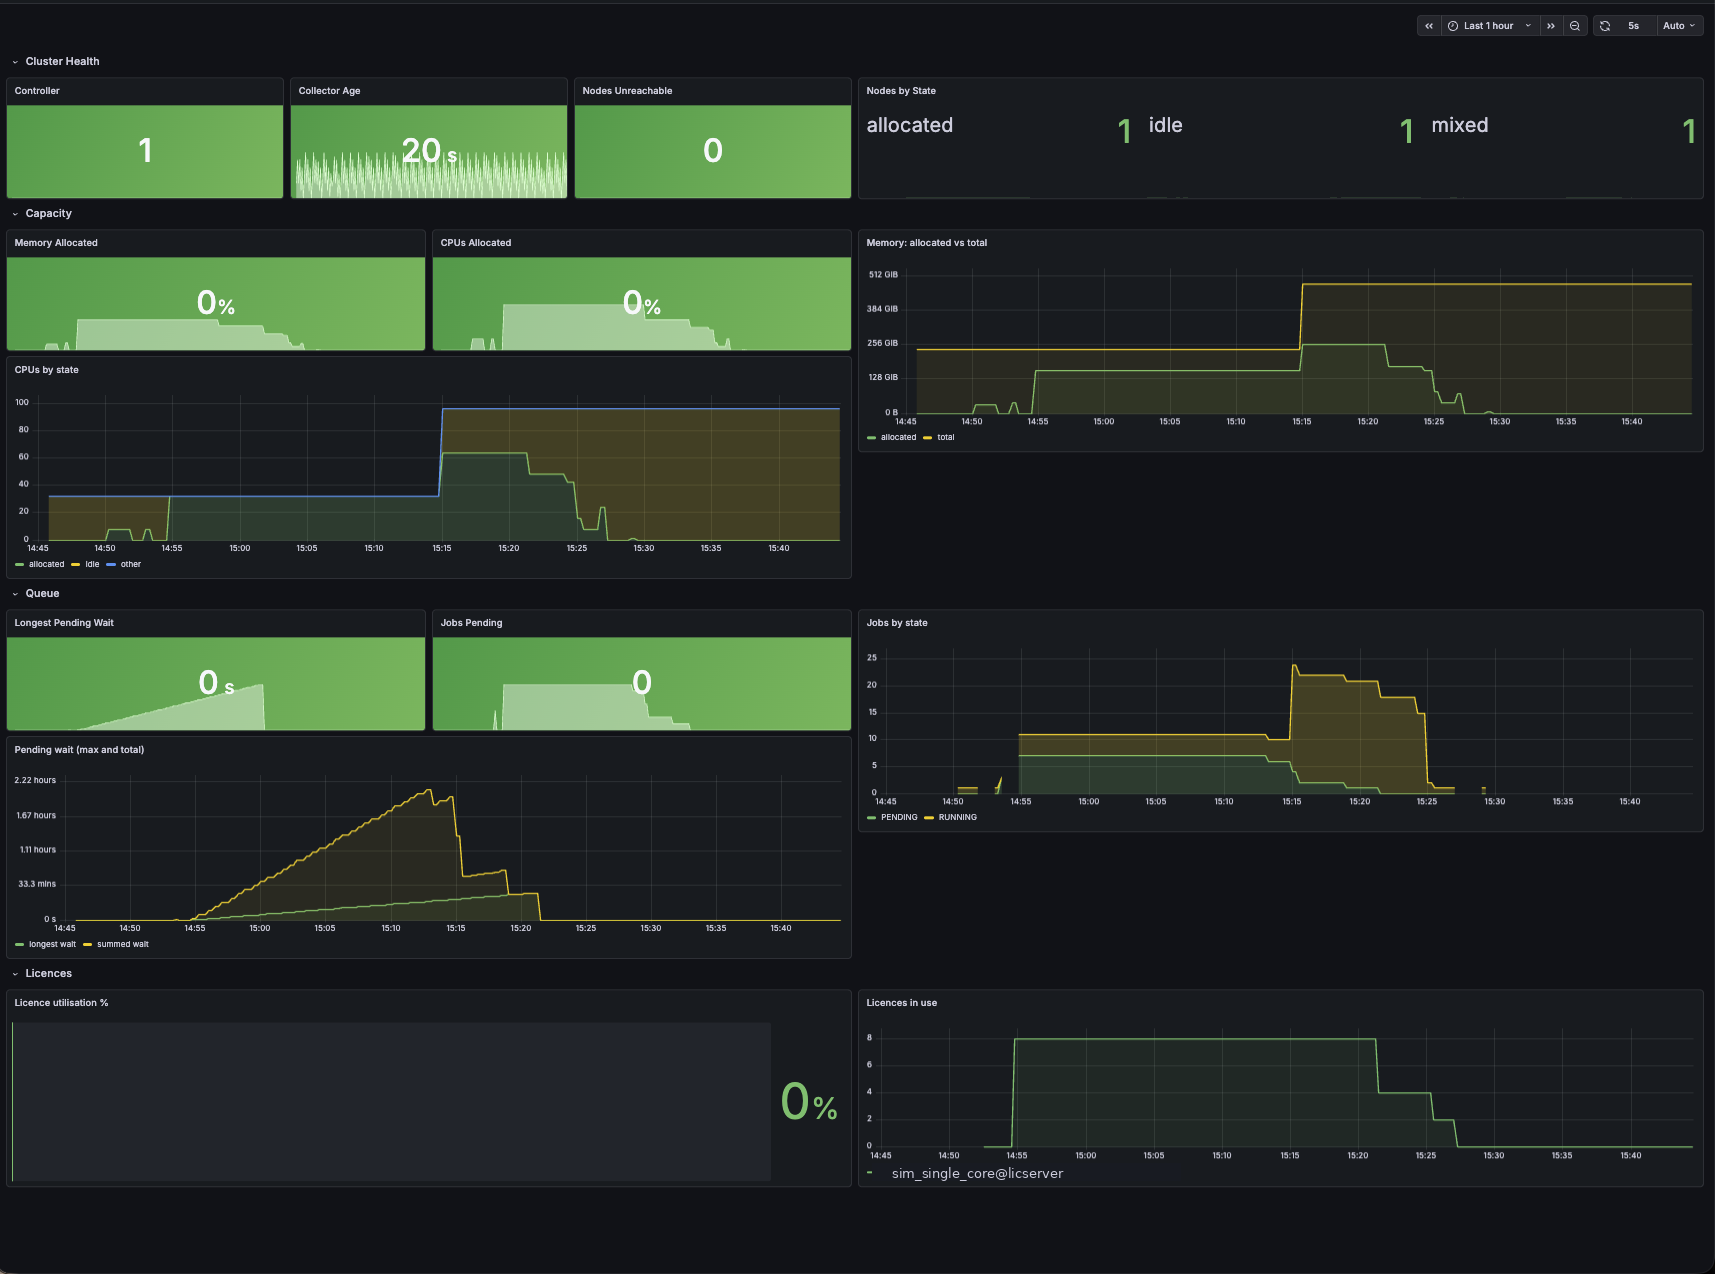1715x1274 pixels.
Task: Click the 5s refresh interval label
Action: pyautogui.click(x=1634, y=26)
